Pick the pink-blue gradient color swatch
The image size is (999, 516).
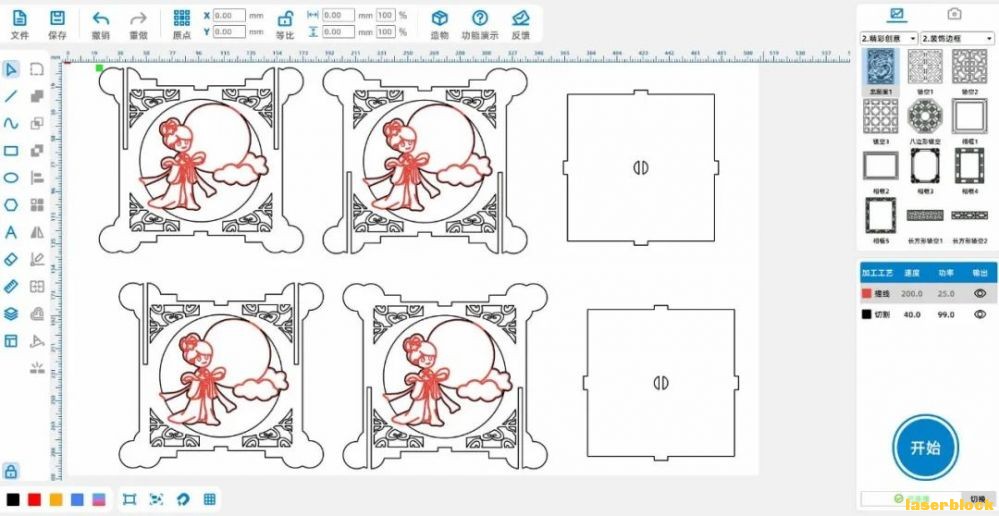pos(99,499)
